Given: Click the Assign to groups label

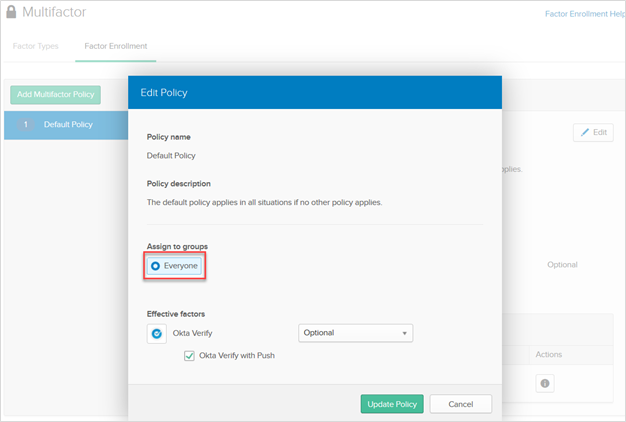Looking at the screenshot, I should (x=177, y=246).
